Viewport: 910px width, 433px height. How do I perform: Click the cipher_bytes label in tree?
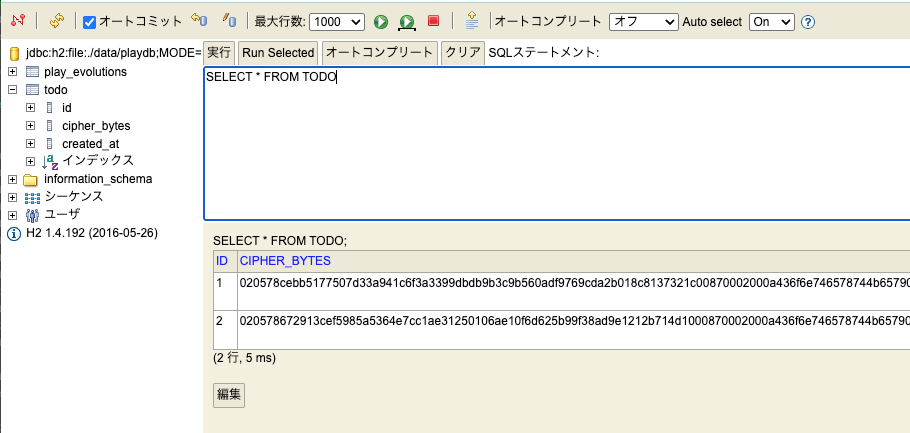click(x=96, y=126)
